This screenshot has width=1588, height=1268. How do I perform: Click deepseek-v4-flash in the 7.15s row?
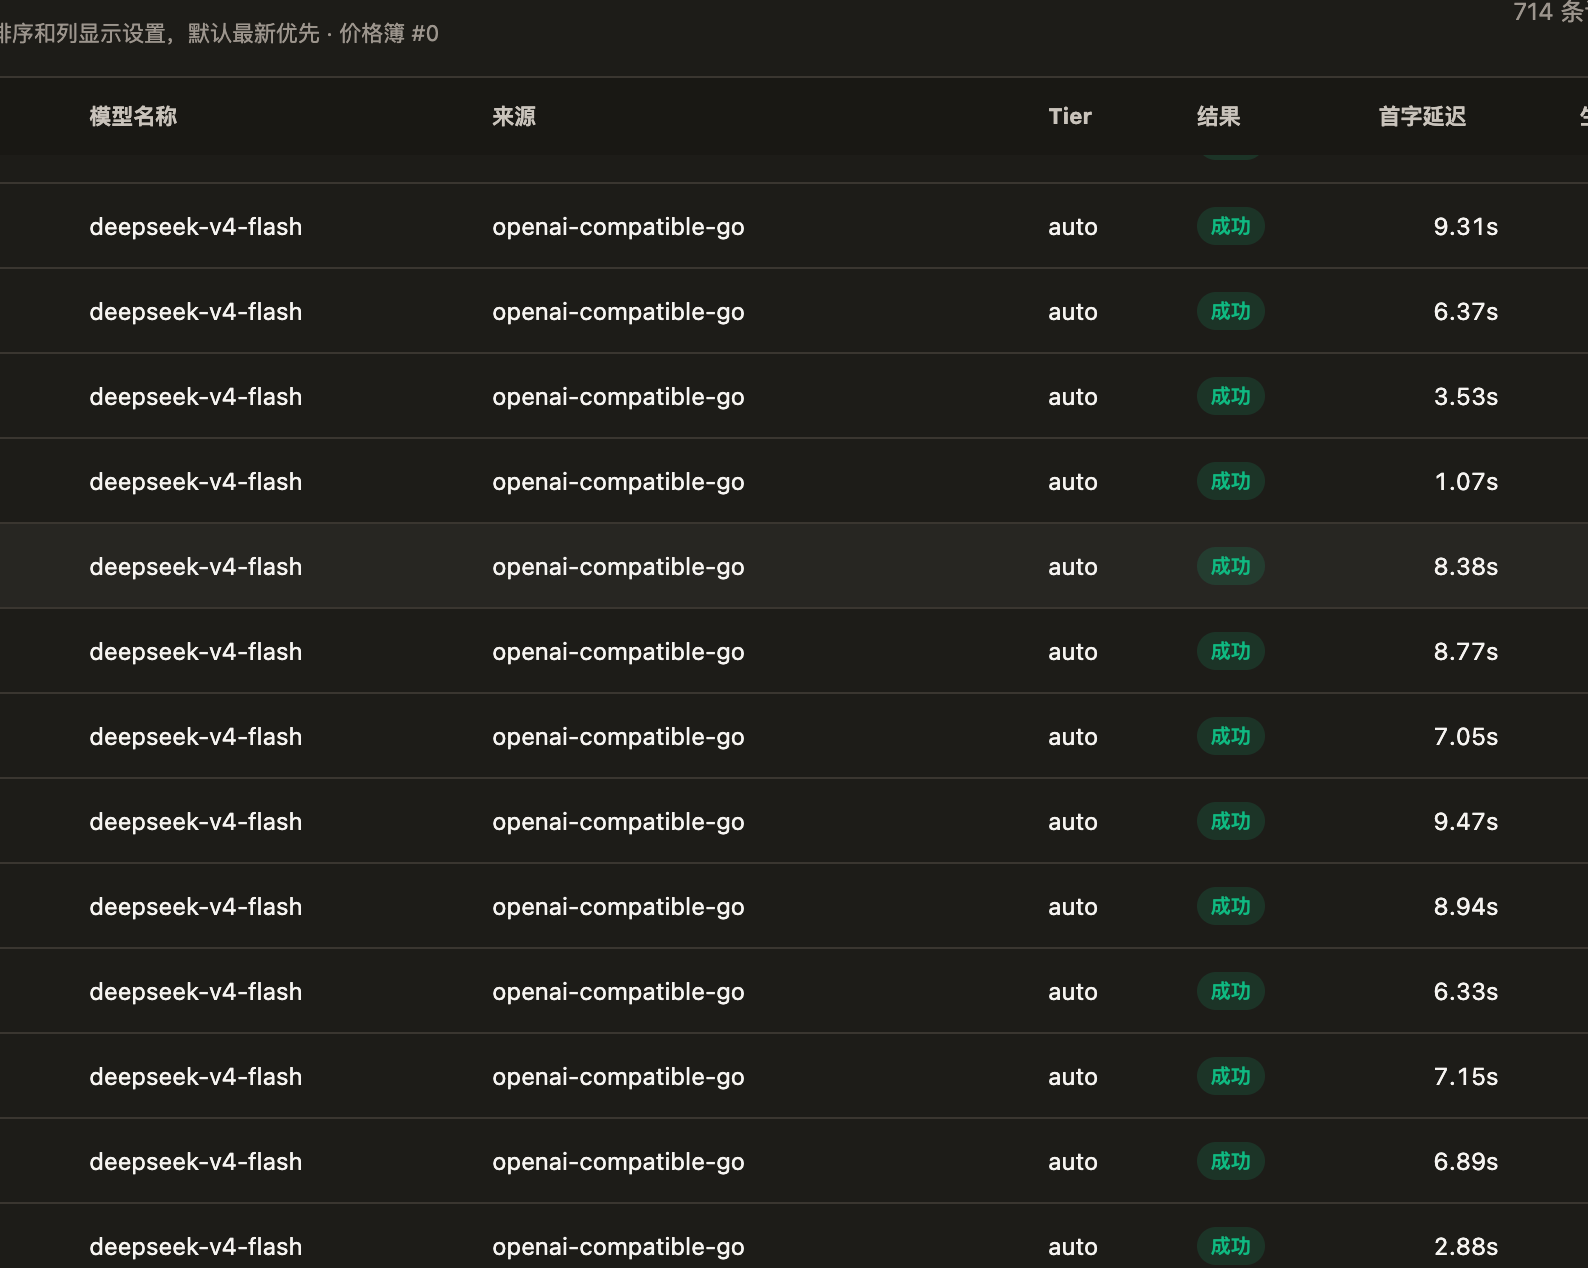(196, 1077)
